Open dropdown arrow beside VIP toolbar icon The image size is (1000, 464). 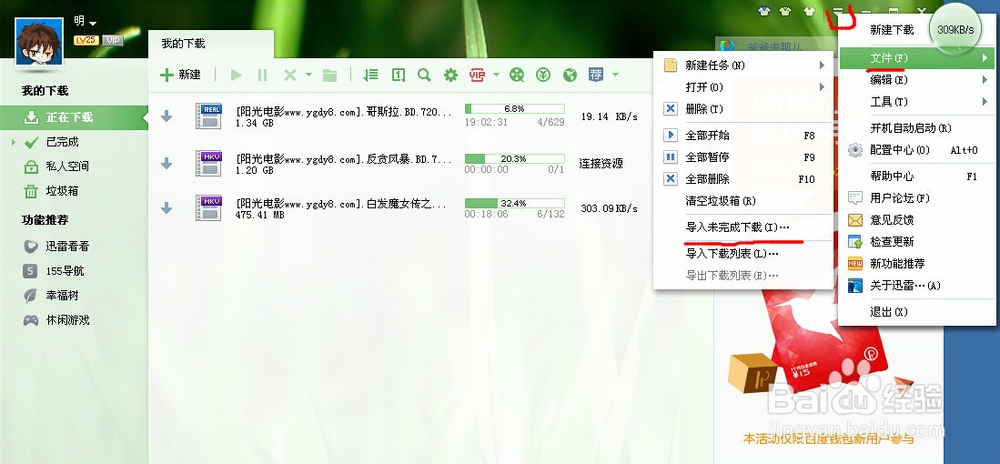point(496,75)
